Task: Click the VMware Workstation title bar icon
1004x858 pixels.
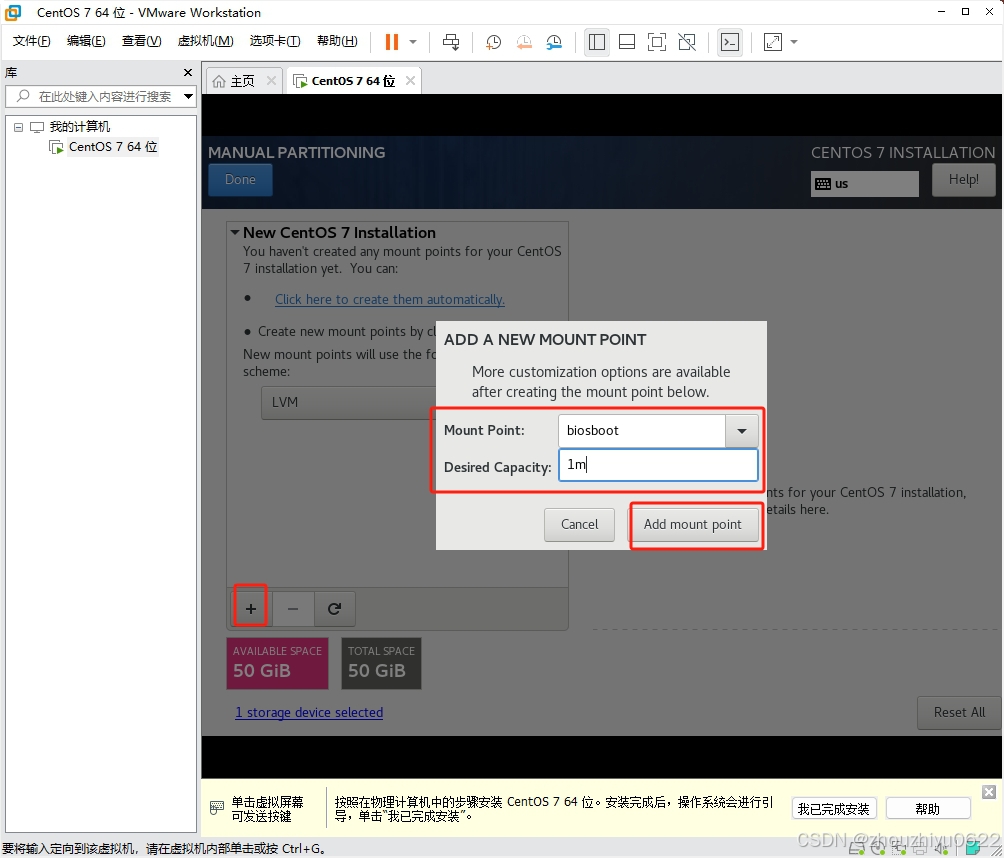Action: pyautogui.click(x=13, y=12)
